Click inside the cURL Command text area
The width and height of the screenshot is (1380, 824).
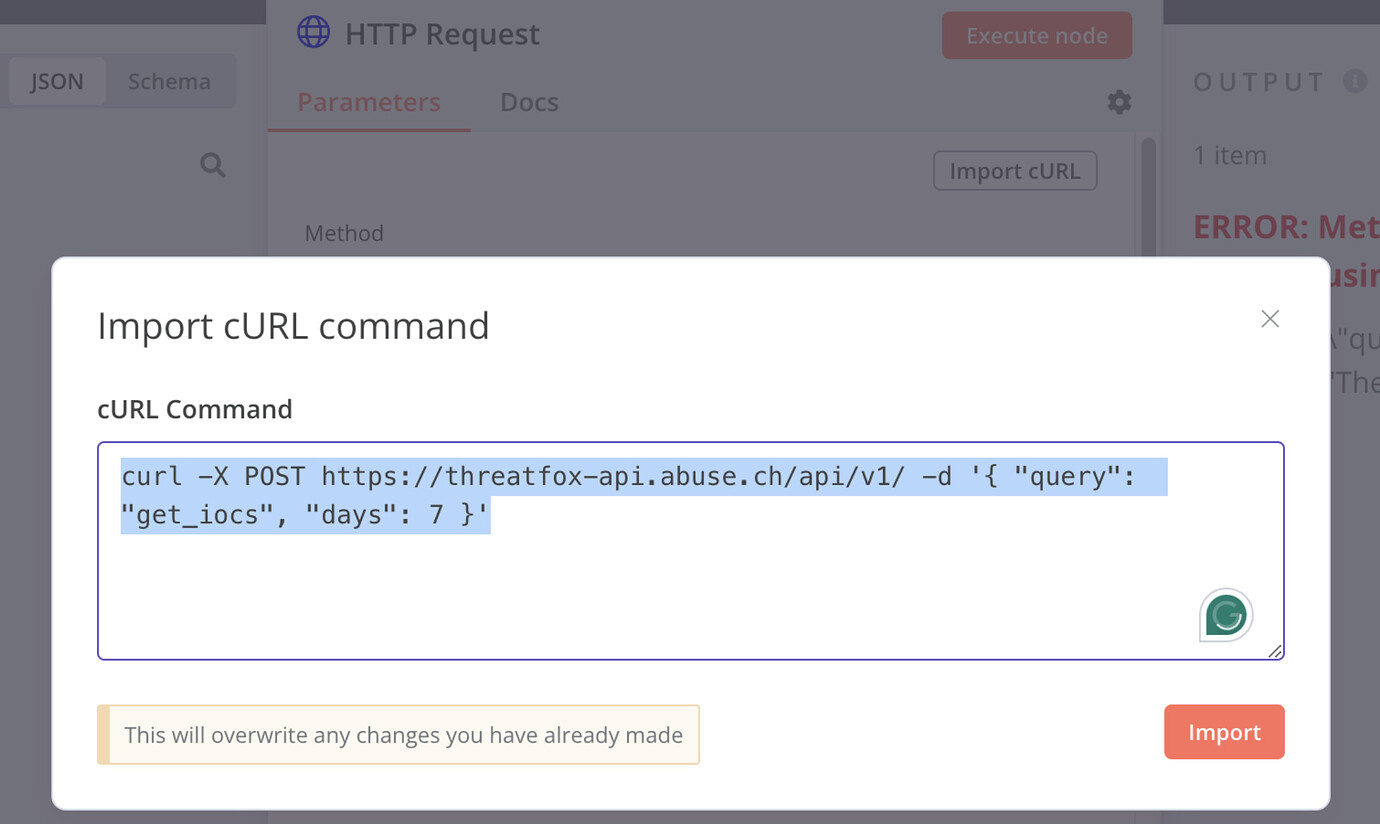(690, 550)
